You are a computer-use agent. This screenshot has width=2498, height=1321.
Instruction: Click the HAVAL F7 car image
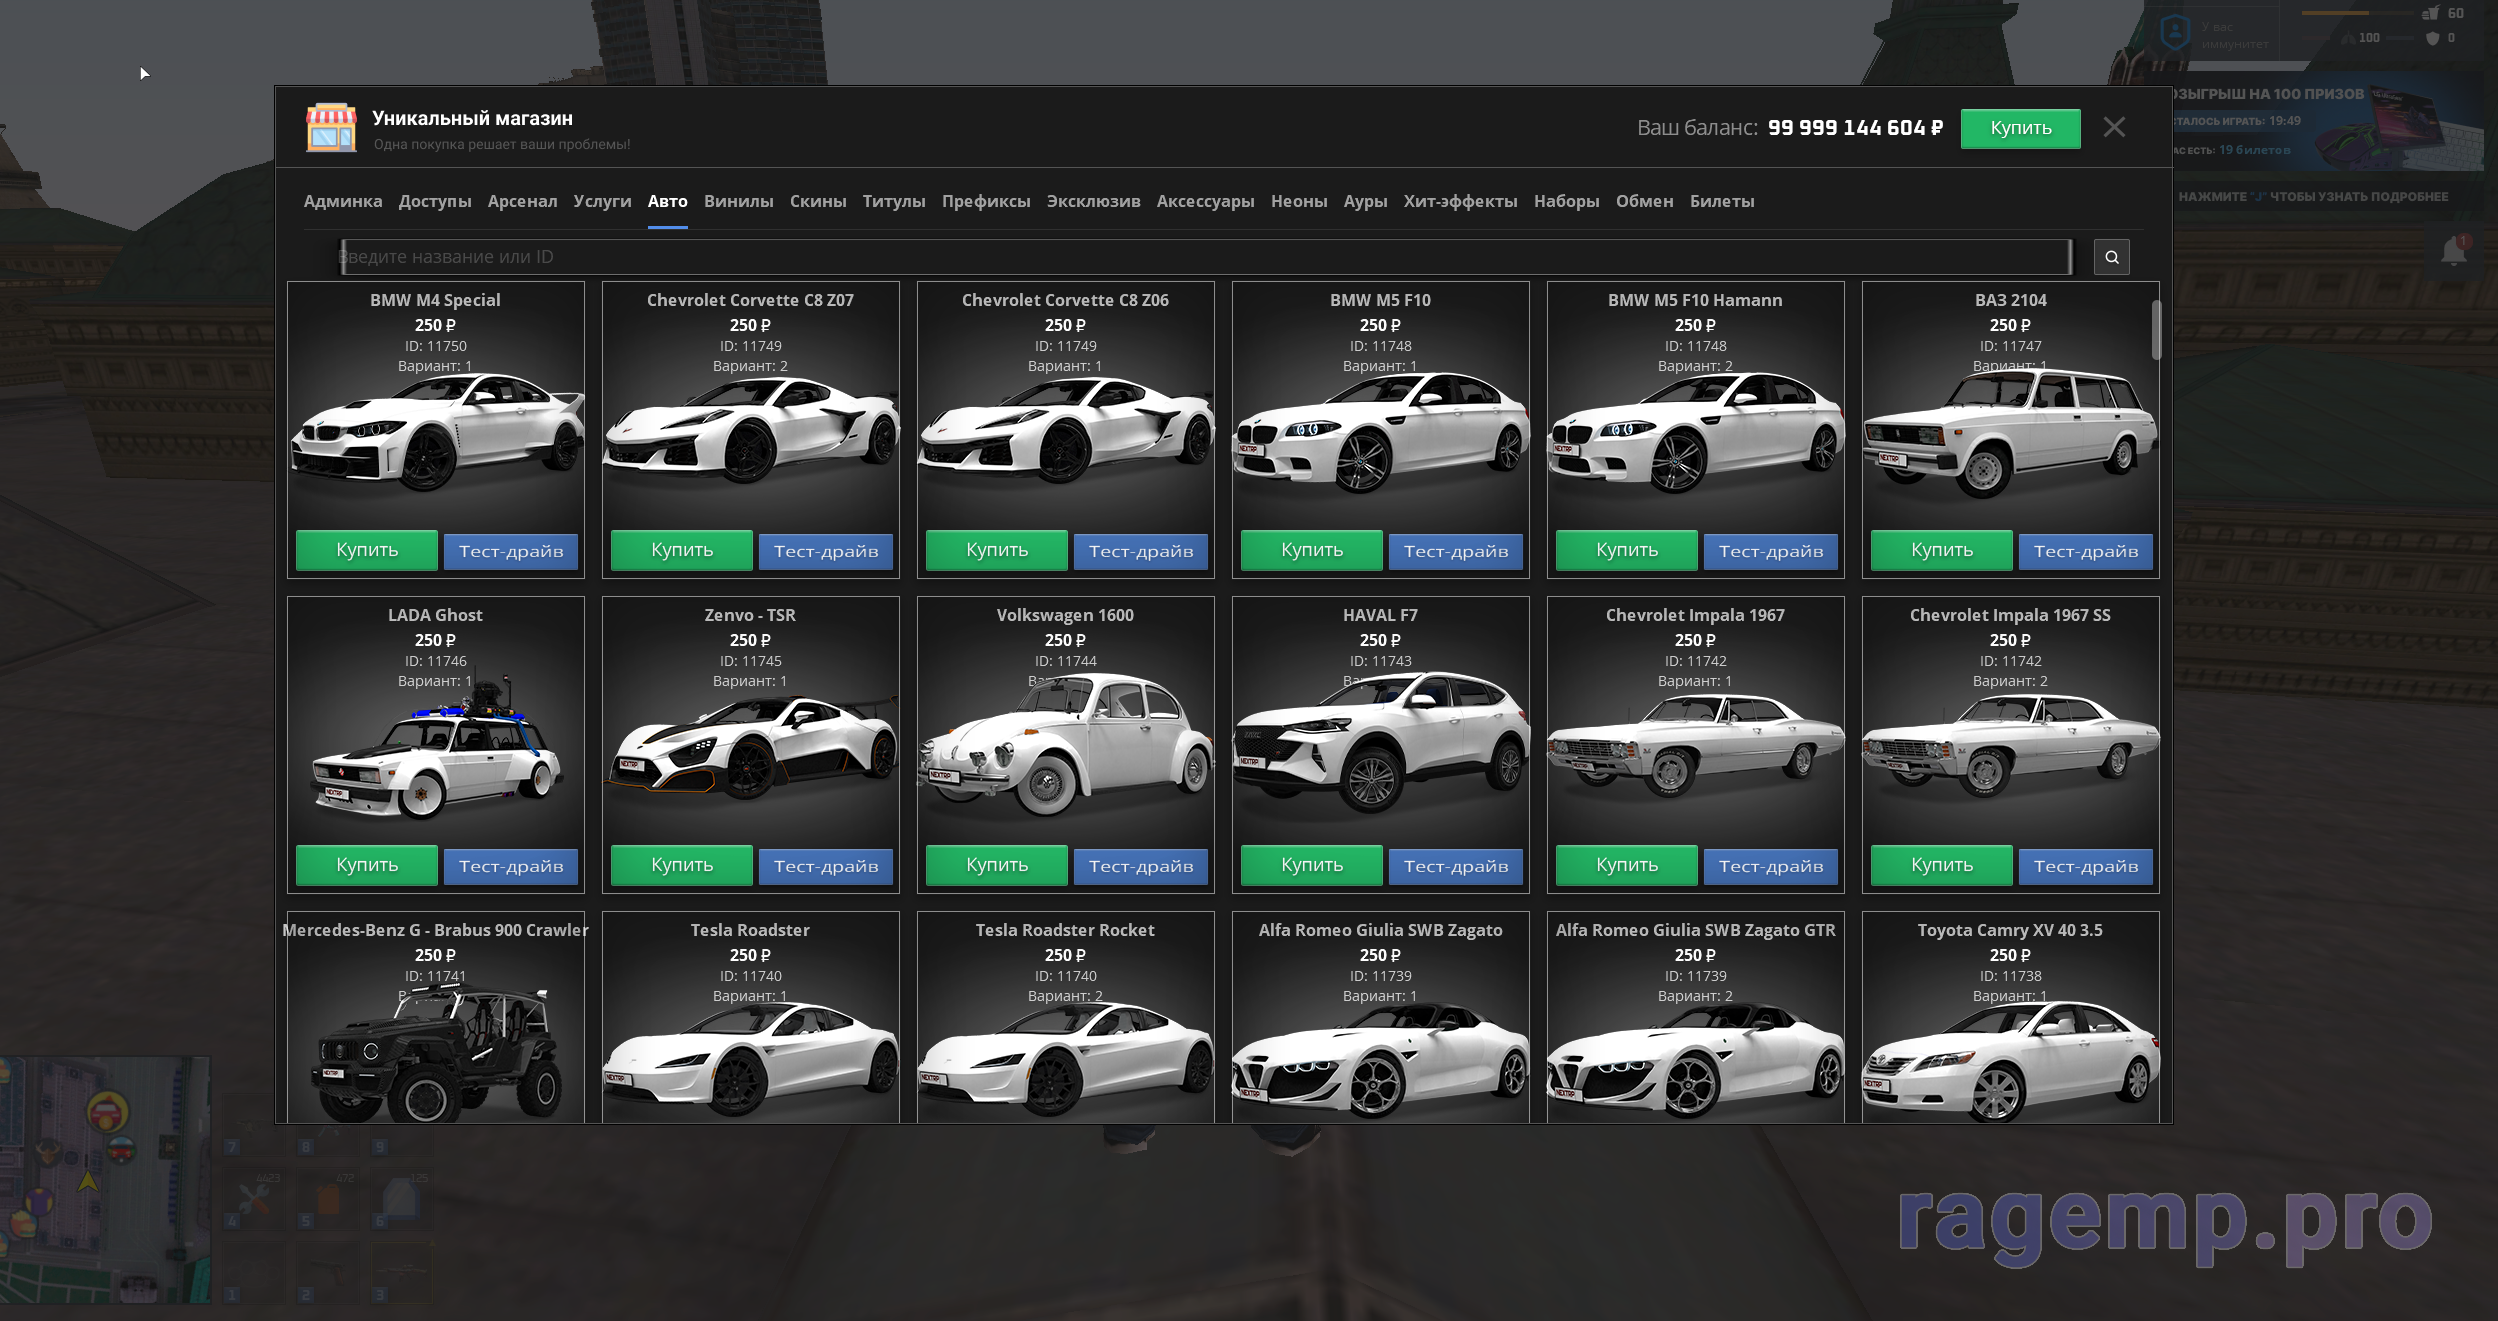1381,742
